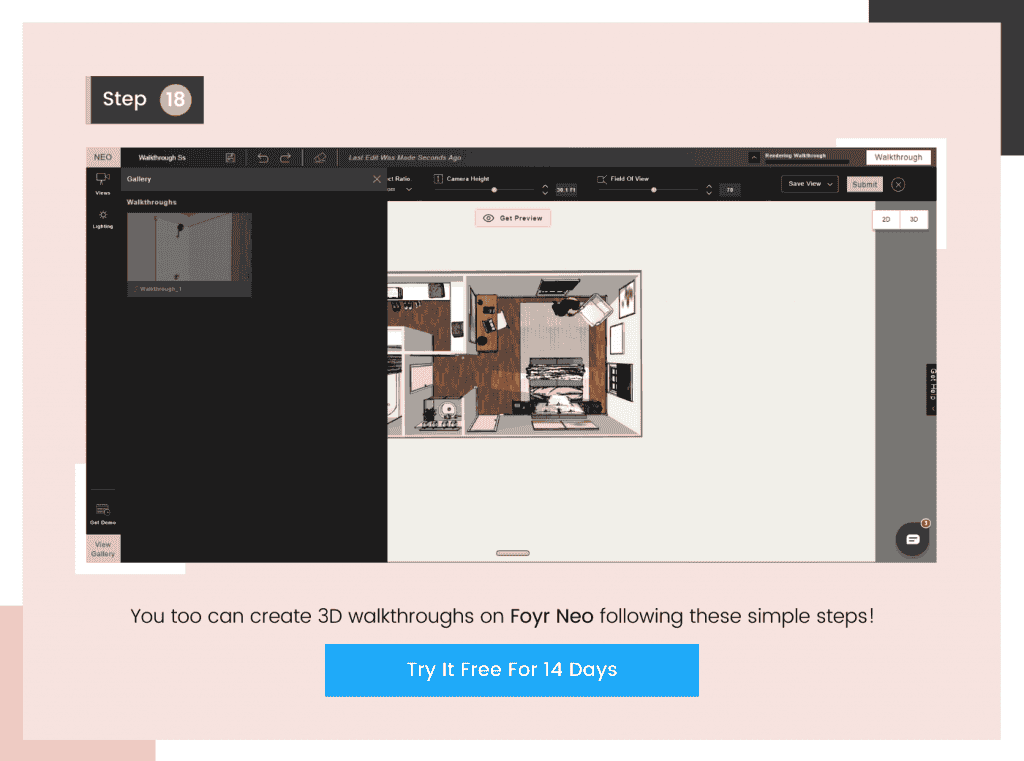Screen dimensions: 1024x761
Task: Click the Undo arrow icon
Action: pos(262,157)
